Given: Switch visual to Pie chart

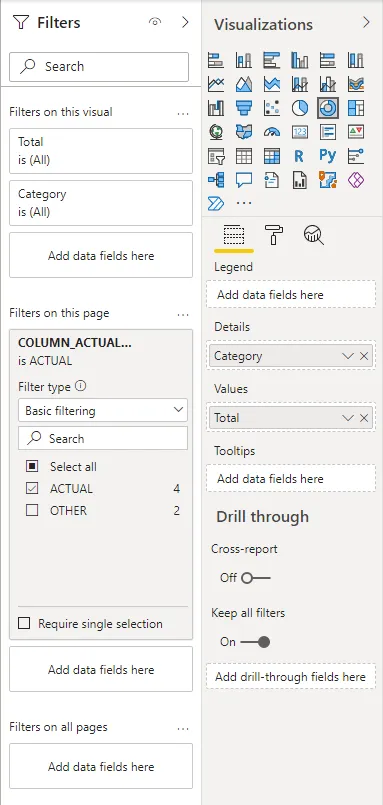Looking at the screenshot, I should [x=300, y=108].
